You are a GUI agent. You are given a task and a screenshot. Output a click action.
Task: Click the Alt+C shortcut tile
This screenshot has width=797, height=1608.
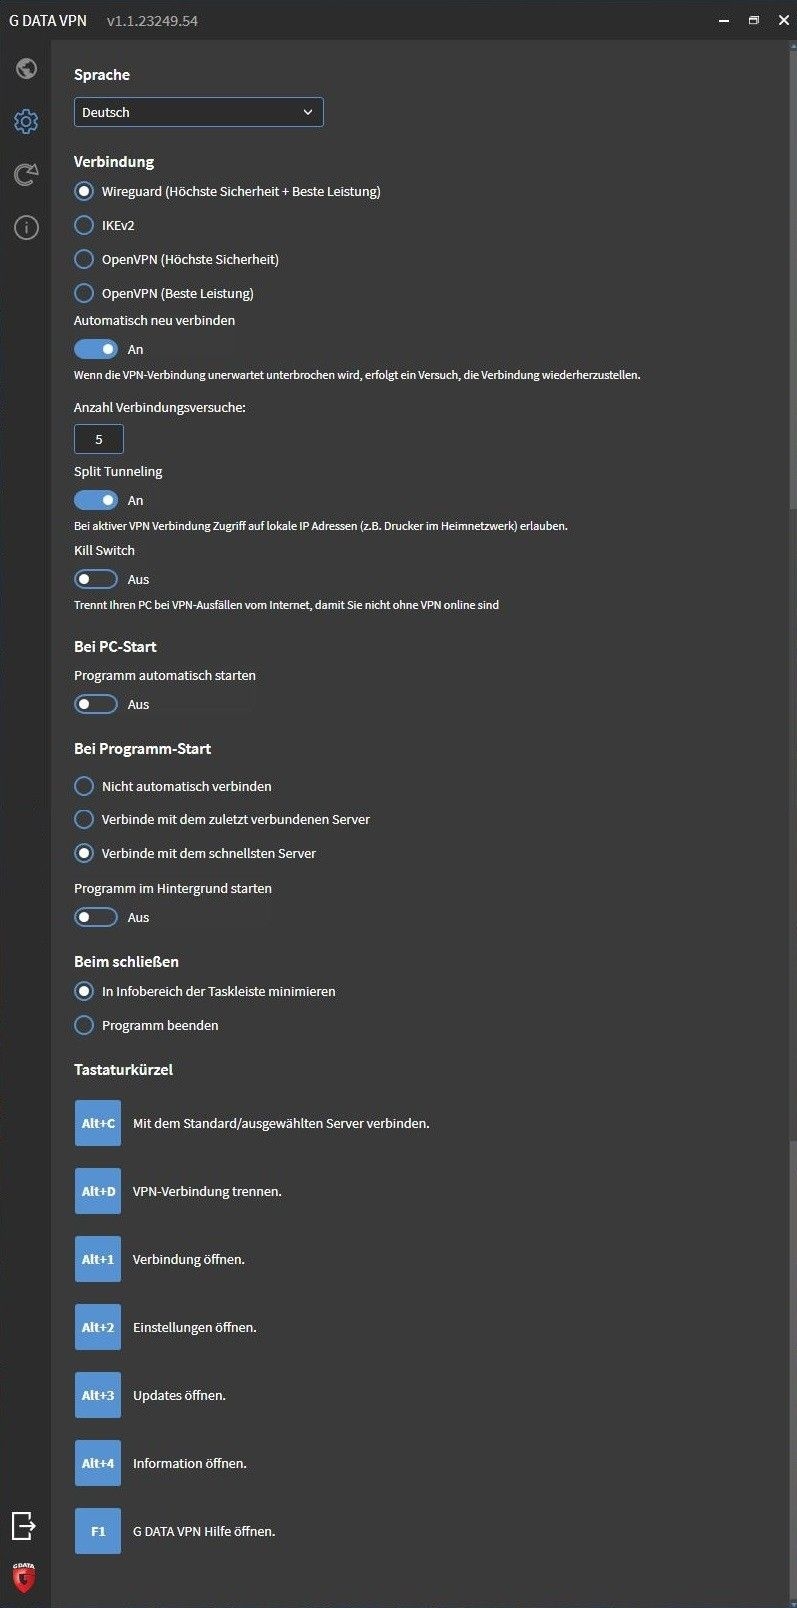coord(98,1123)
